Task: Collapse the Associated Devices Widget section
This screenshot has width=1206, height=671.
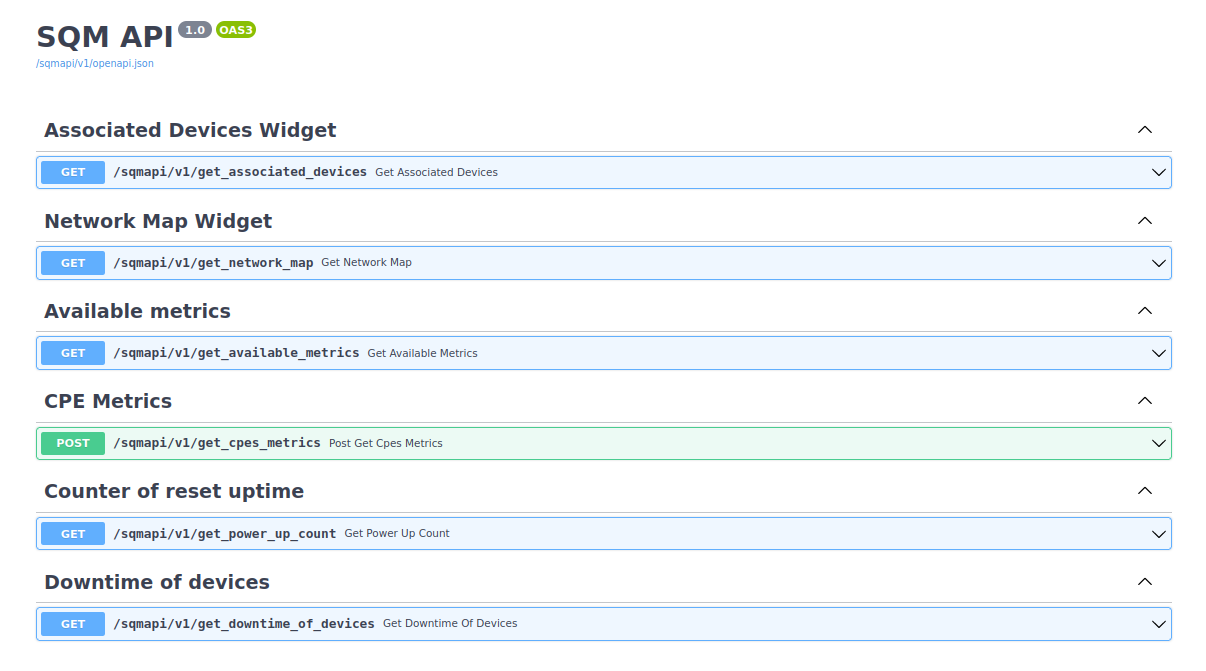Action: (x=1145, y=130)
